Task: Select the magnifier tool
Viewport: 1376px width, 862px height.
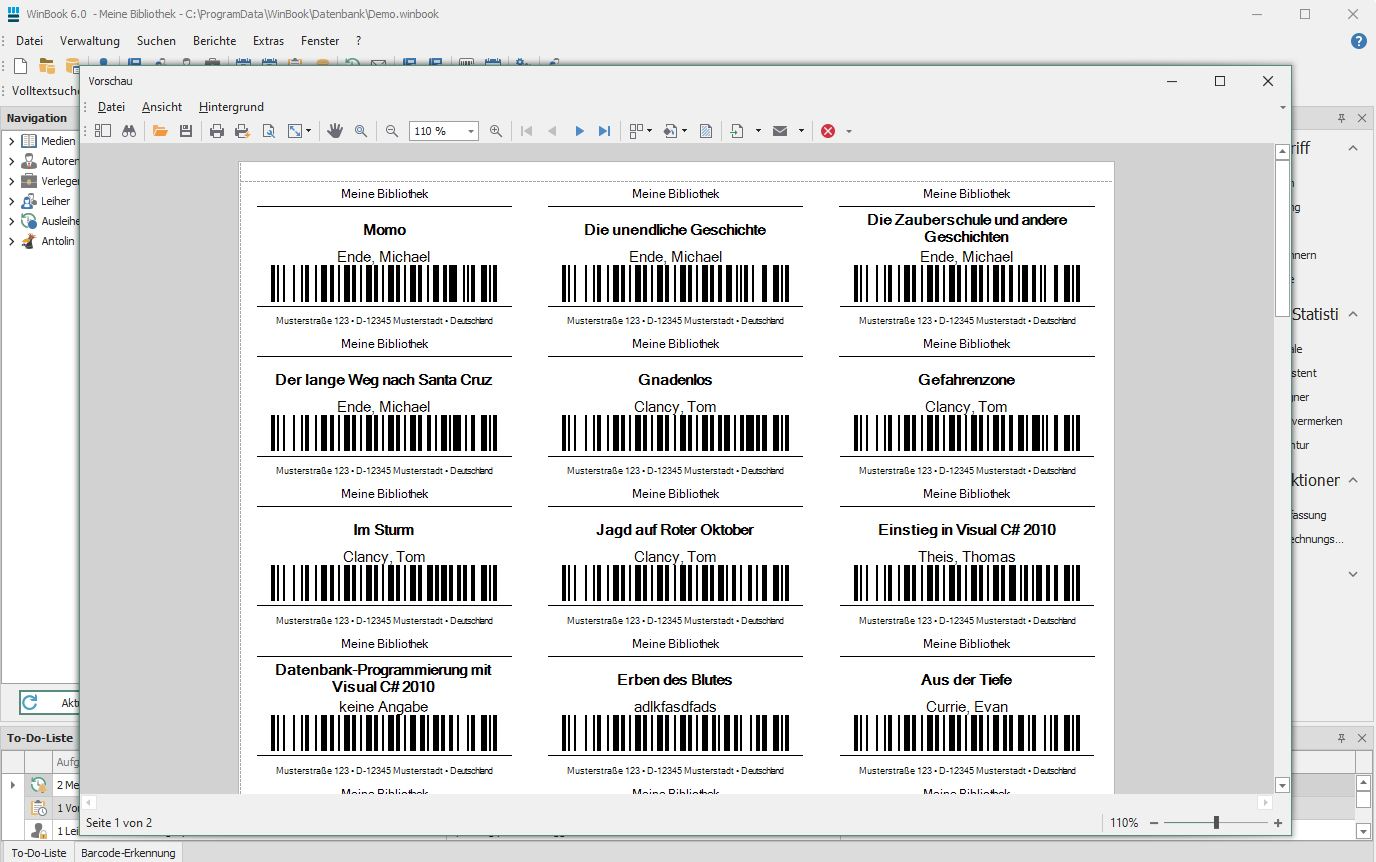Action: pos(361,131)
